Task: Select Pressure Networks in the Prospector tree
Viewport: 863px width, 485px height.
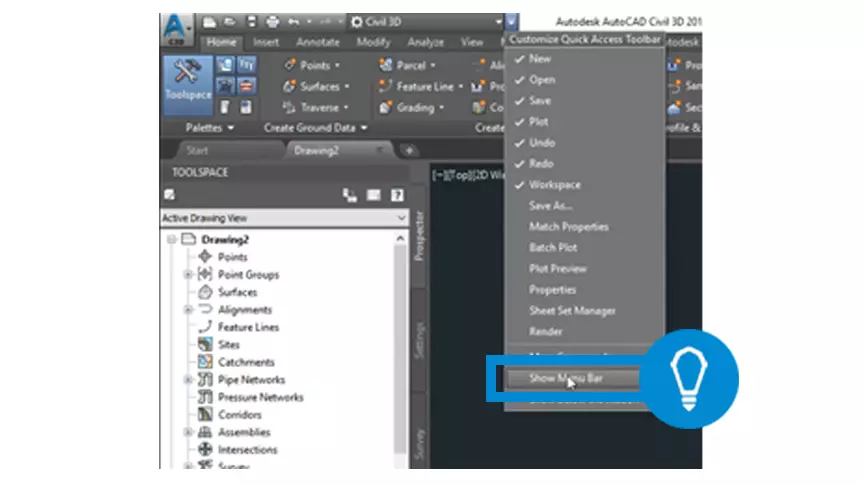Action: pyautogui.click(x=260, y=397)
